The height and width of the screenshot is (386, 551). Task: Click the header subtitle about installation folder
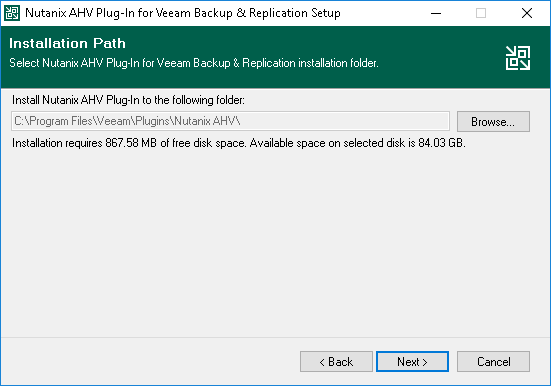coord(194,63)
